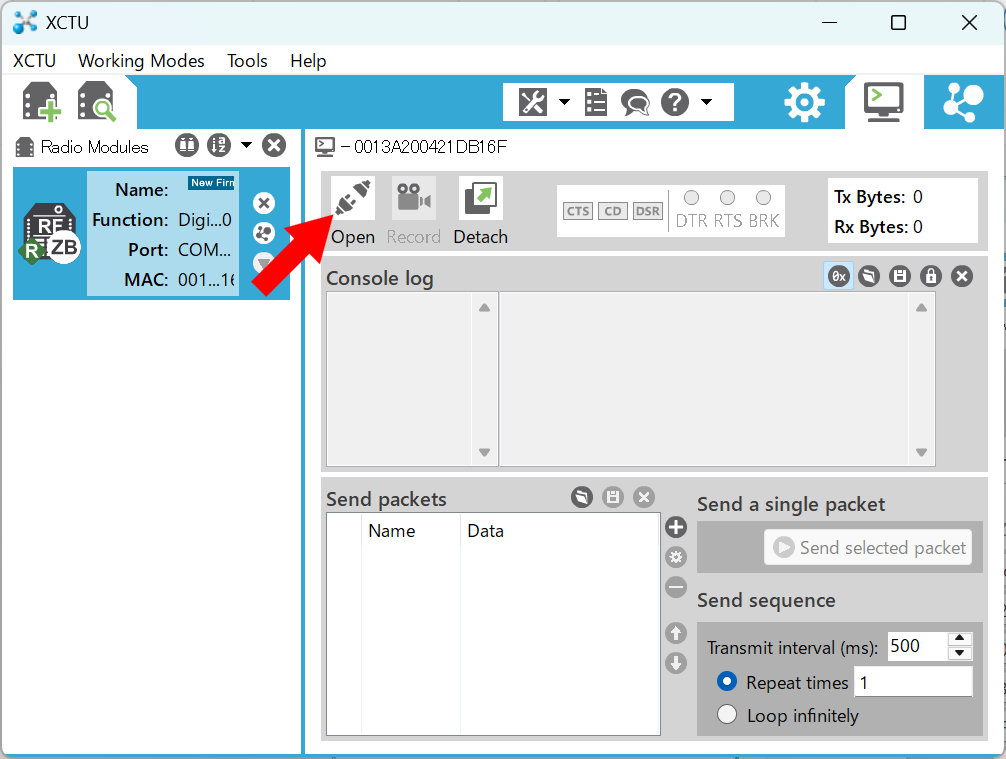Click scroll down arrow console right pane
This screenshot has width=1006, height=759.
[x=921, y=452]
